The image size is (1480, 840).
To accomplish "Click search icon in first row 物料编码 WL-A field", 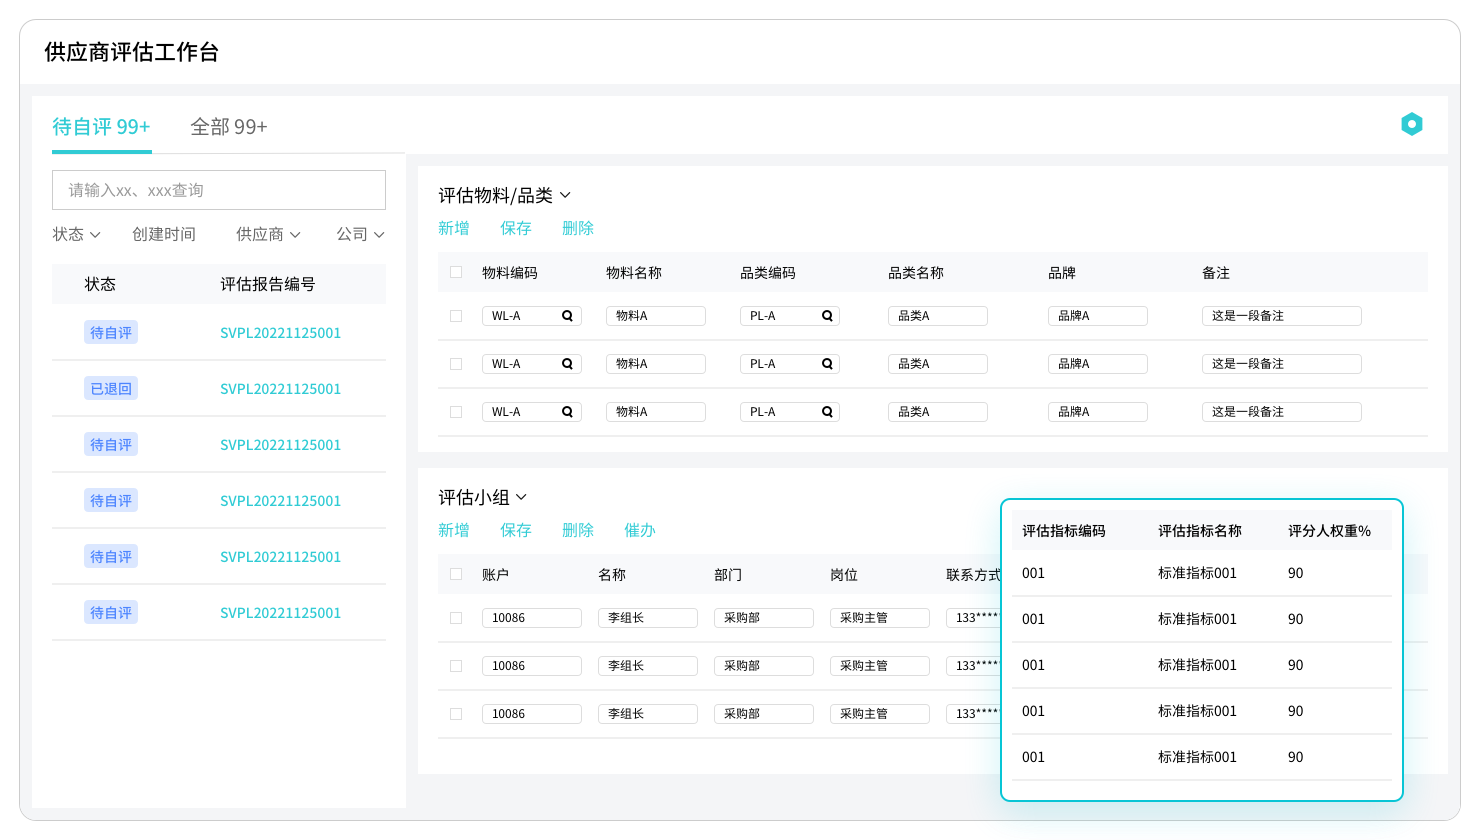I will [567, 316].
